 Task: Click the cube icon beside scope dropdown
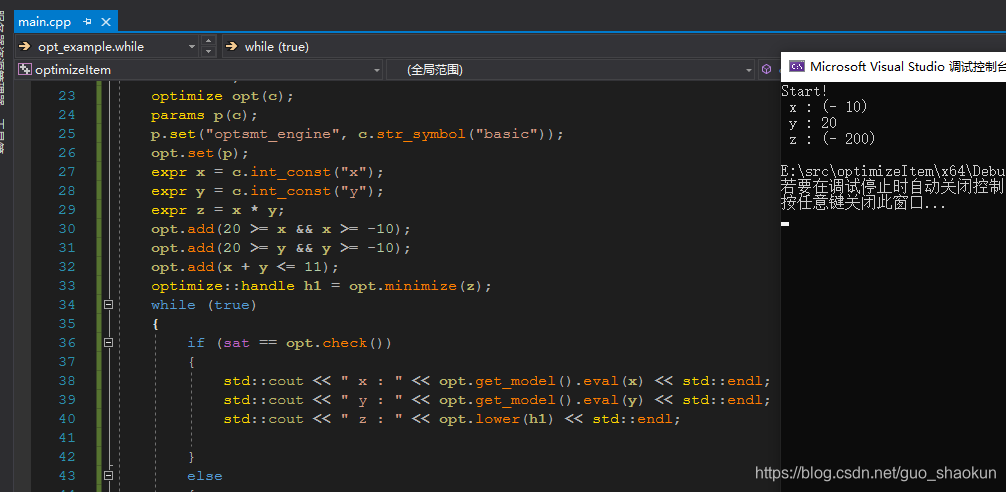tap(766, 69)
